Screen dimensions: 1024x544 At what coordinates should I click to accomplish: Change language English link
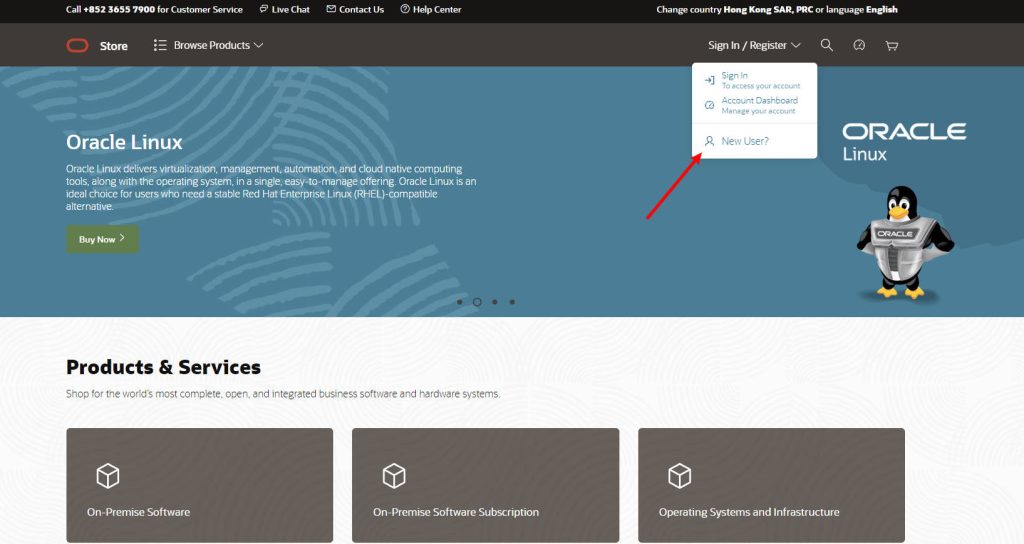point(882,9)
